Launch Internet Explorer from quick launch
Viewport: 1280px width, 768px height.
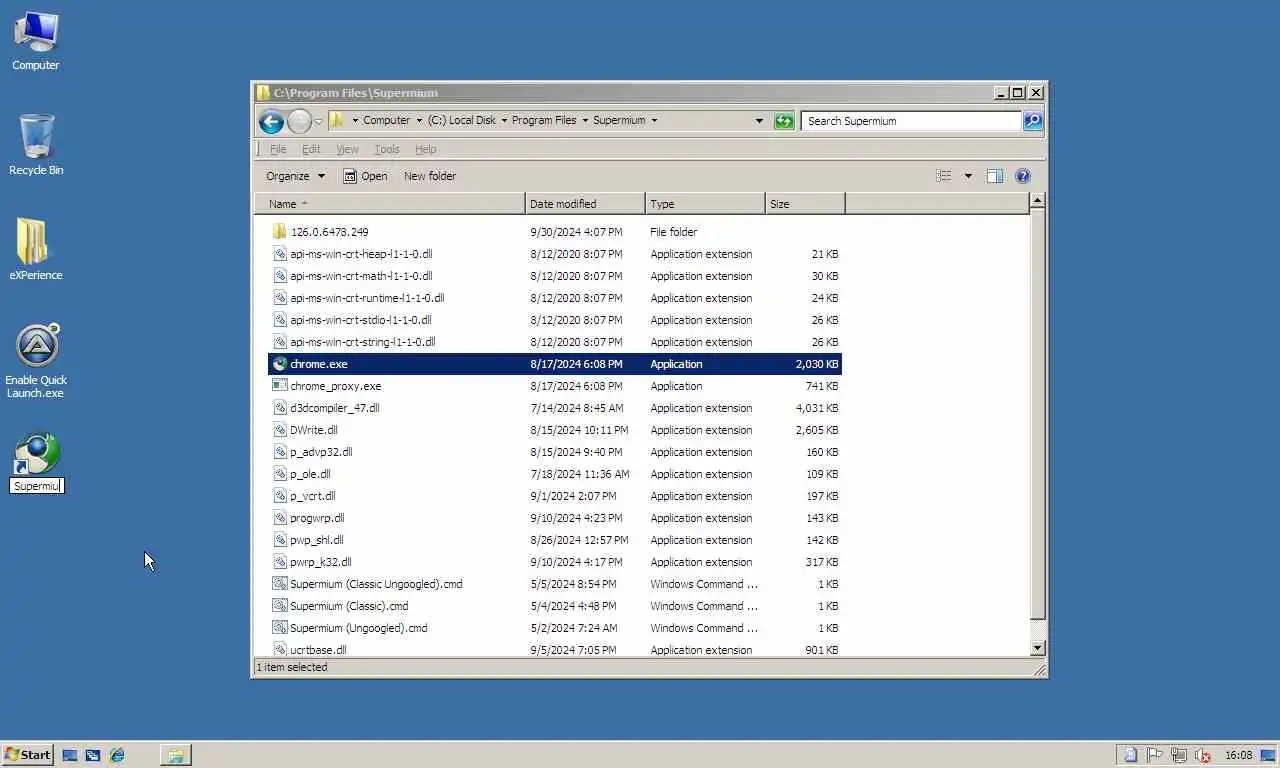117,755
